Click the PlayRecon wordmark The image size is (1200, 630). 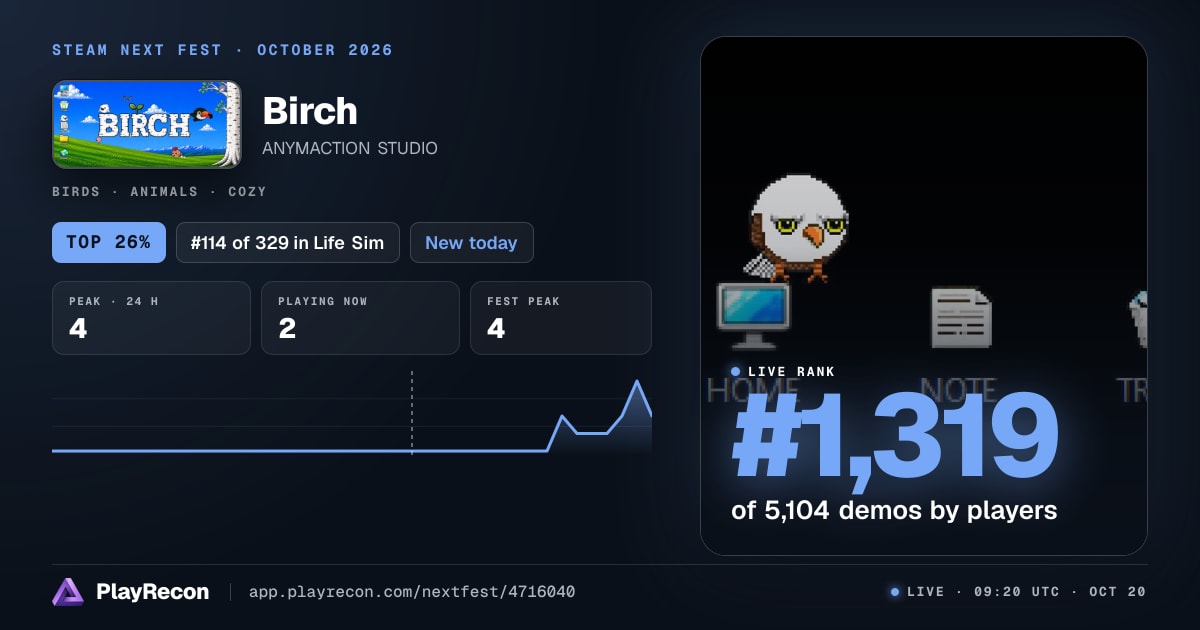[152, 592]
